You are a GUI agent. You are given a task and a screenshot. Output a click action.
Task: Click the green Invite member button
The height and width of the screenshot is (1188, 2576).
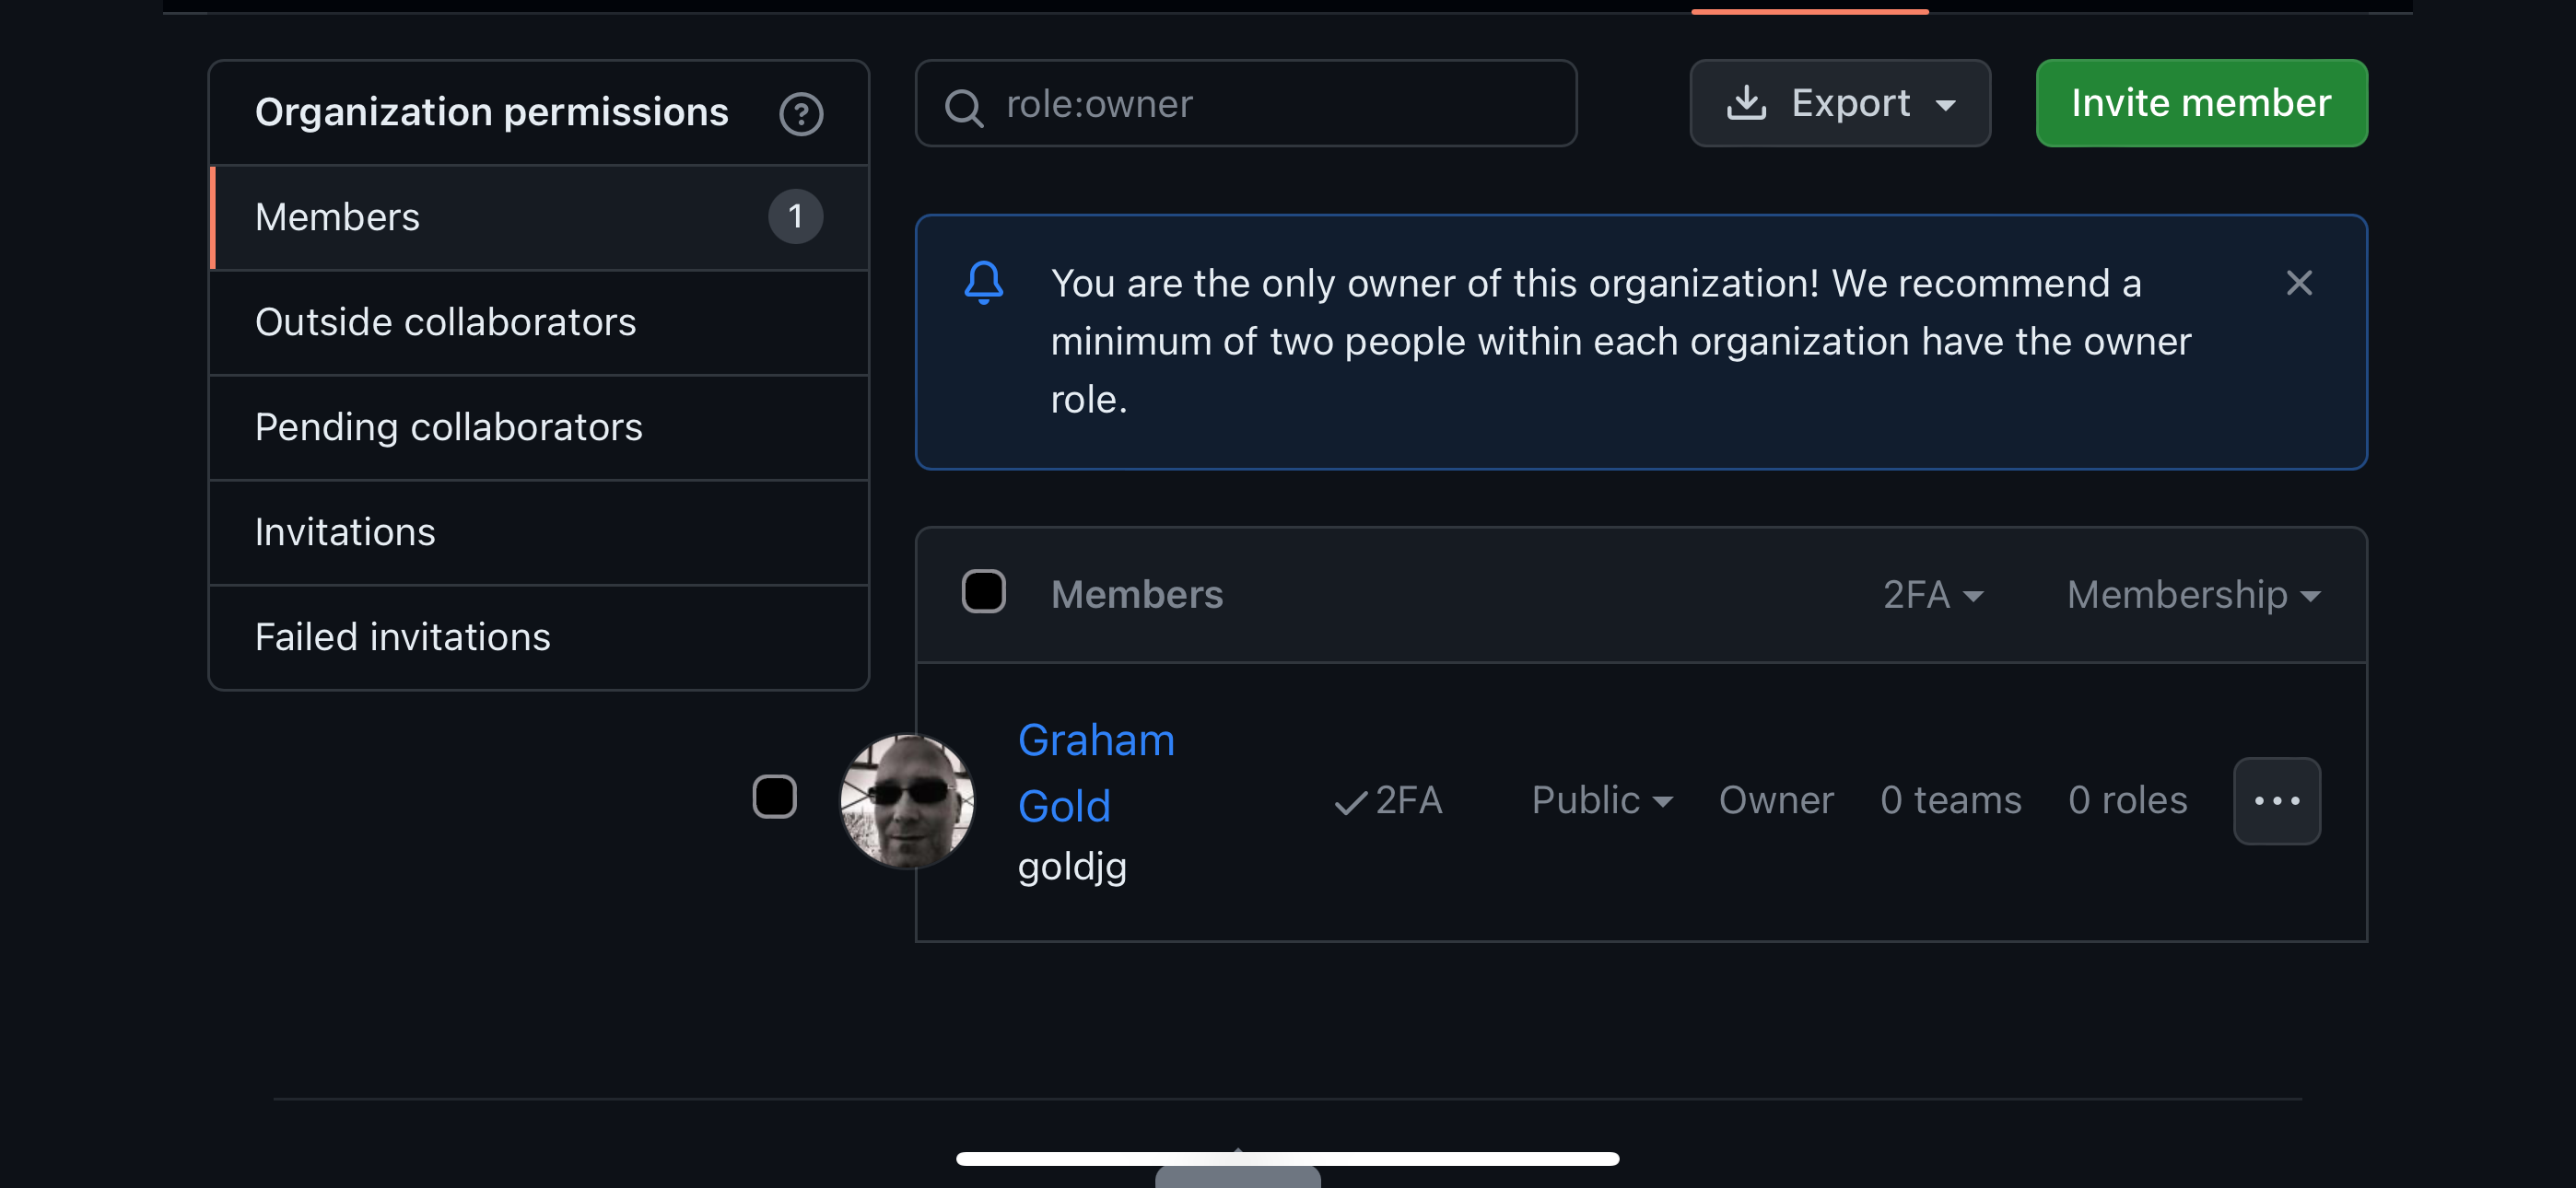click(2201, 103)
